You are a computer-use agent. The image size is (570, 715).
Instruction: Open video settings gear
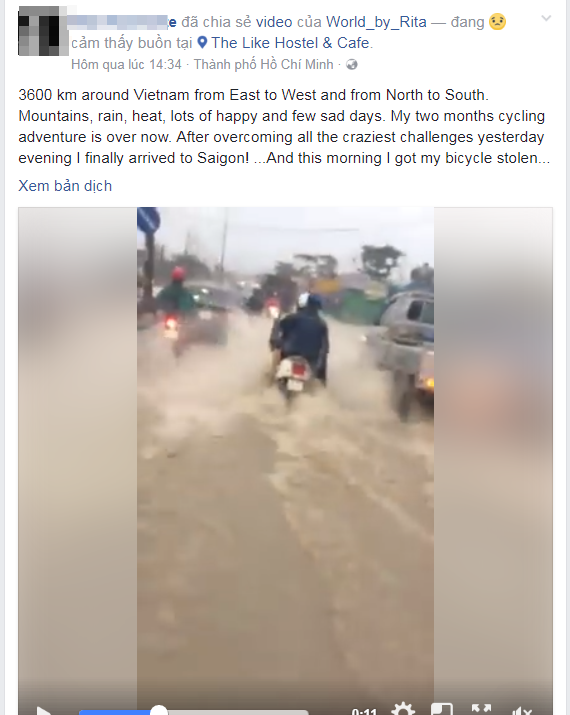pos(403,710)
